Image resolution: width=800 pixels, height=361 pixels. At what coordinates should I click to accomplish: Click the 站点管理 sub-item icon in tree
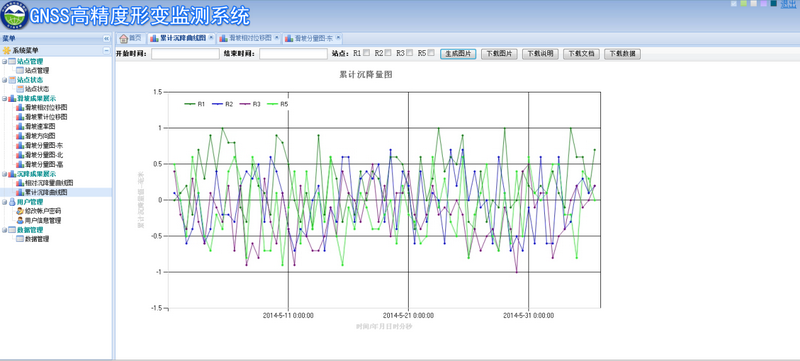pos(20,70)
